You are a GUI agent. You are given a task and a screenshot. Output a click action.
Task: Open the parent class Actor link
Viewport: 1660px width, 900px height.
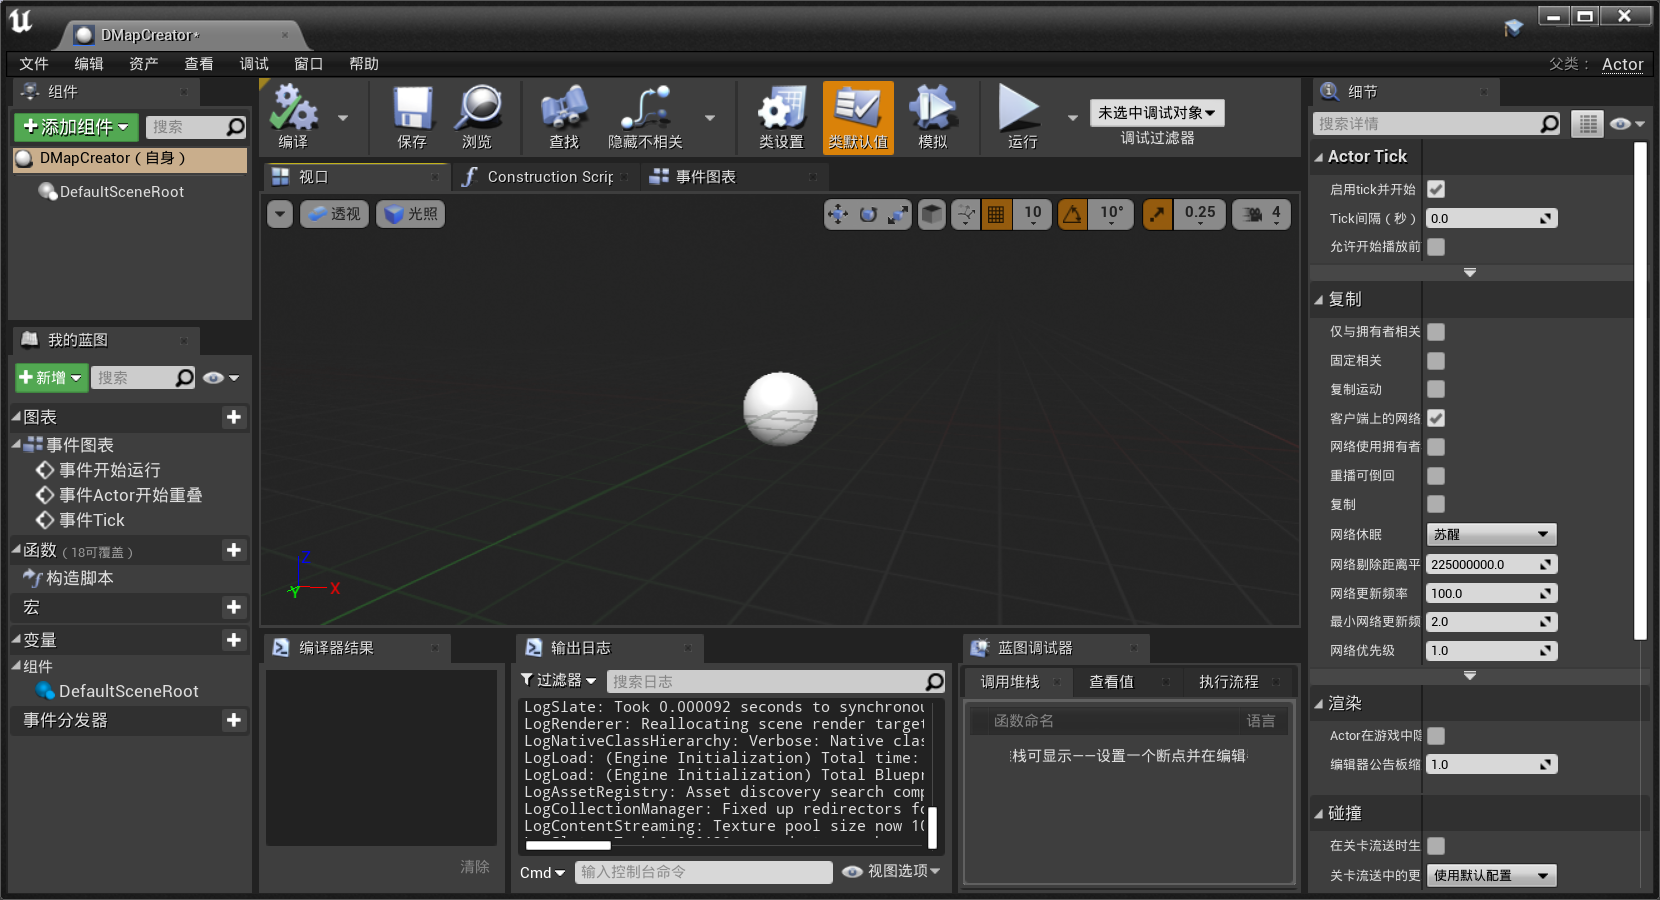coord(1622,63)
